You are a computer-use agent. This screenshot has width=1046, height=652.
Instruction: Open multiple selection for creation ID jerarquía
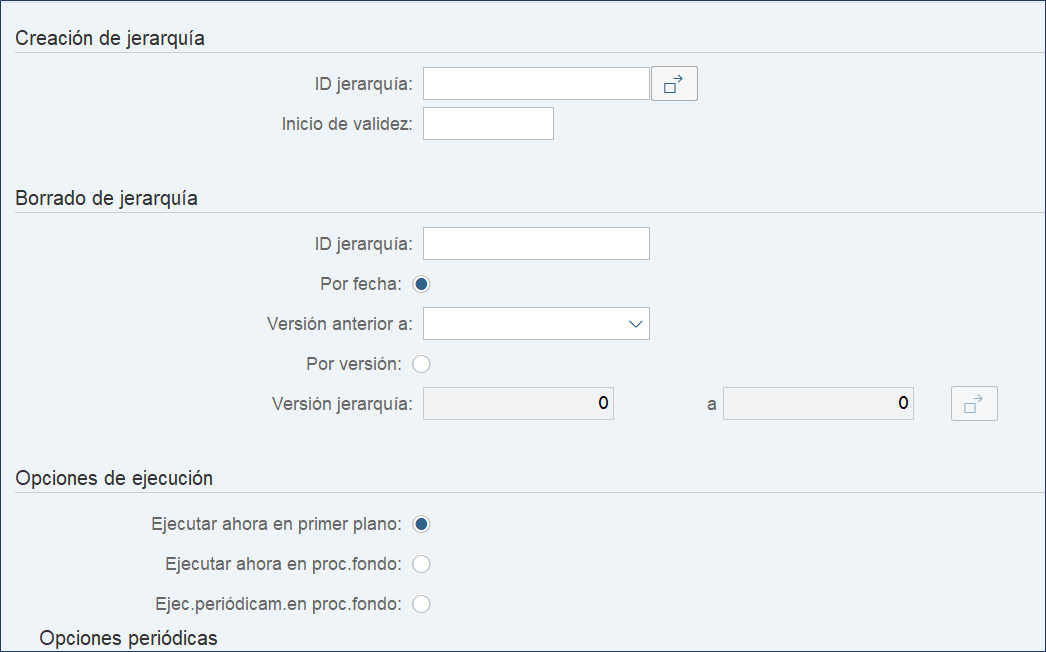pos(674,85)
